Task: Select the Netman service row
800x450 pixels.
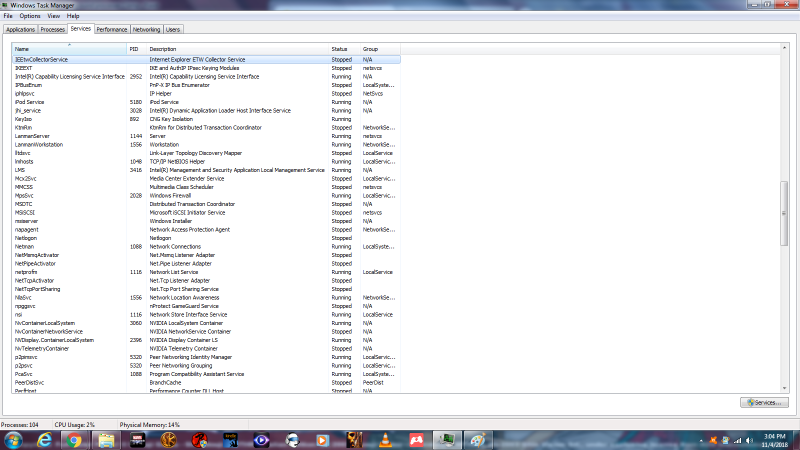Action: click(x=206, y=246)
